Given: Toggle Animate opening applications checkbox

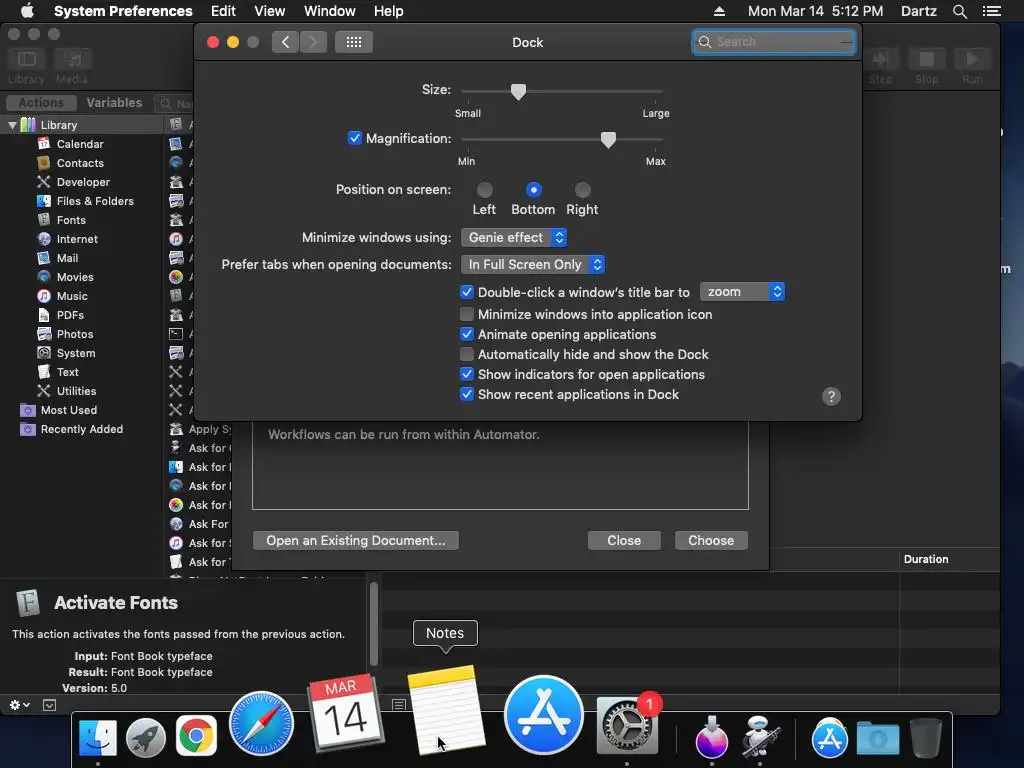Looking at the screenshot, I should [466, 334].
